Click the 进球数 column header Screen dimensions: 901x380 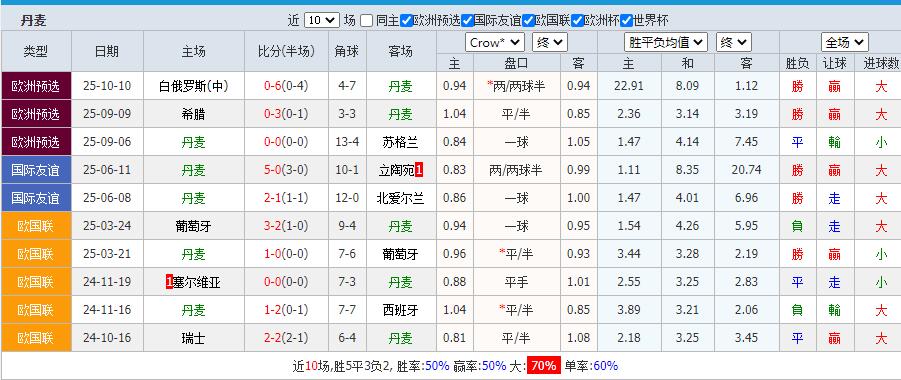(880, 63)
